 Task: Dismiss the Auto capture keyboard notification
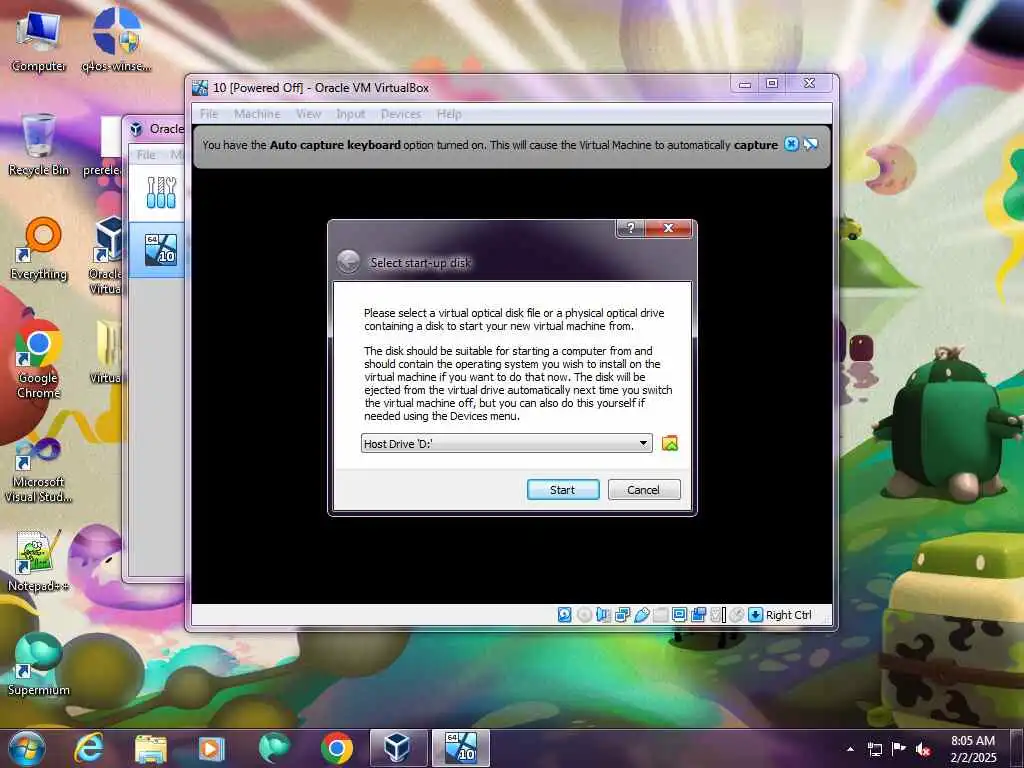(791, 144)
